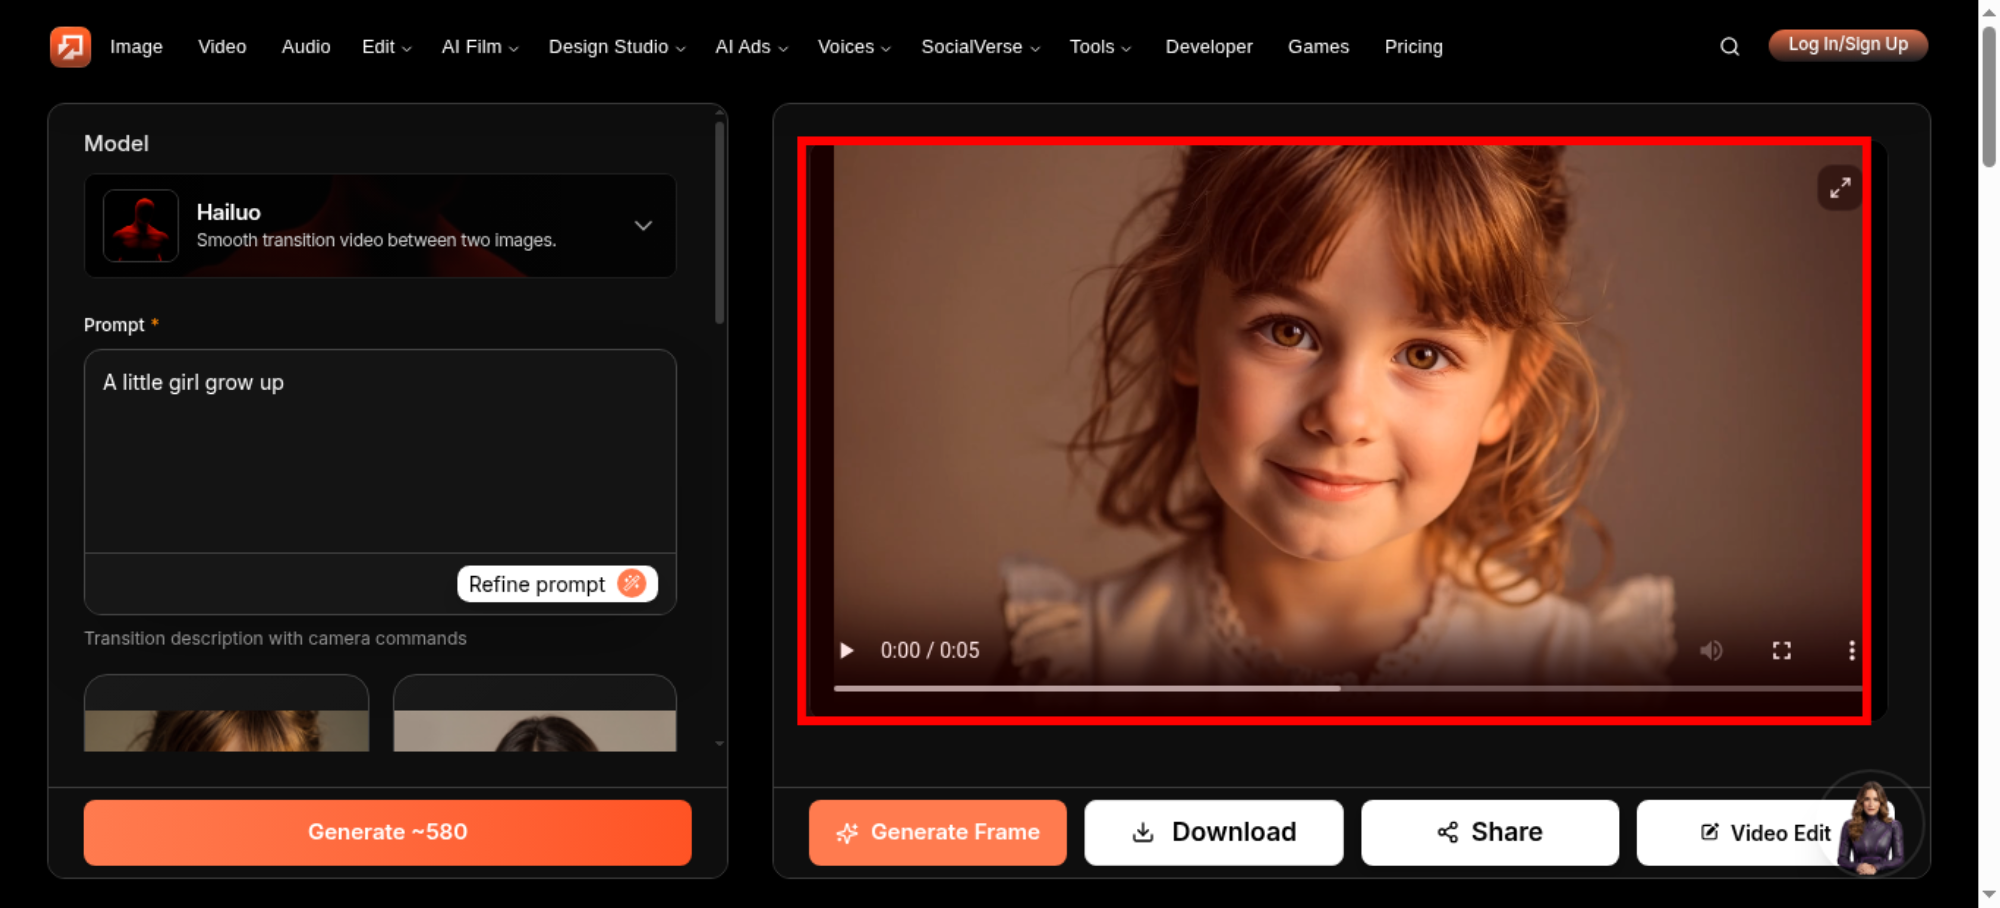The width and height of the screenshot is (2000, 908).
Task: Open the SocialVerse dropdown menu
Action: [x=980, y=46]
